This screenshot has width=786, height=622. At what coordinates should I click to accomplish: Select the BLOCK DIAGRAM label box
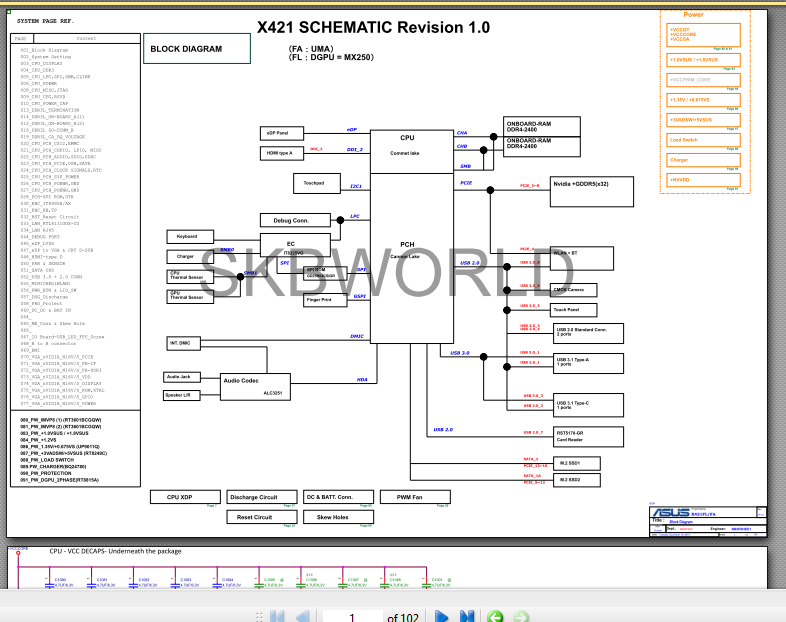pyautogui.click(x=196, y=49)
